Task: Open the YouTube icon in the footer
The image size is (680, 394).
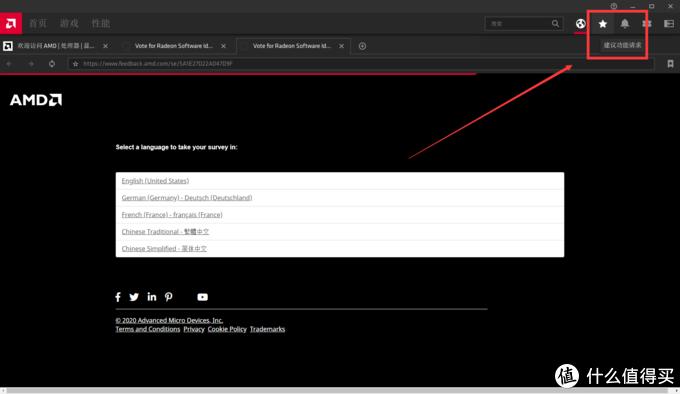Action: click(203, 297)
